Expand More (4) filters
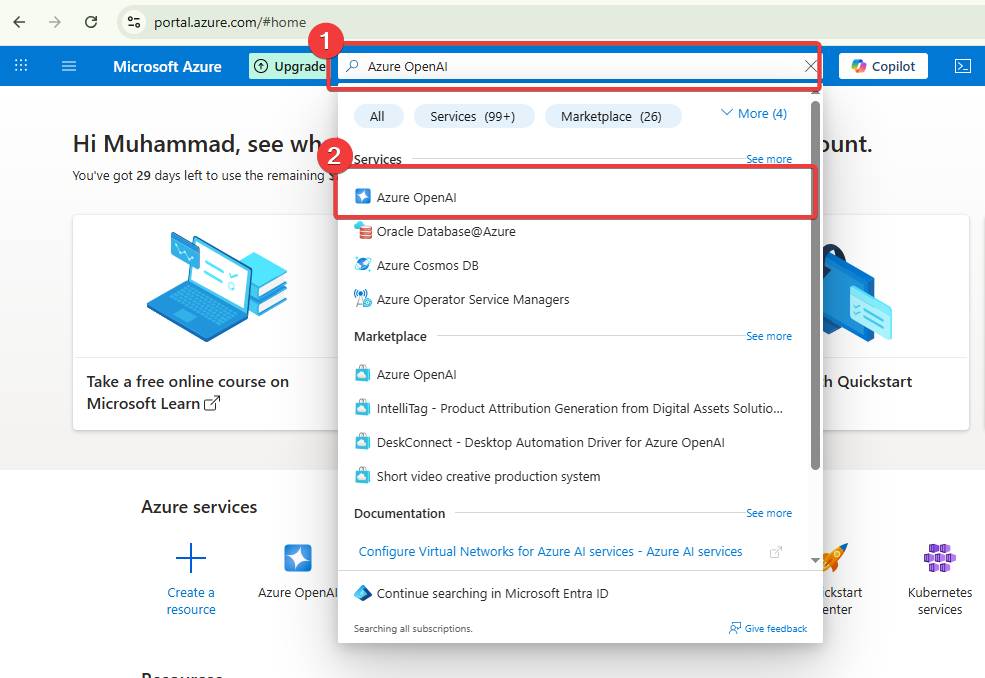The height and width of the screenshot is (678, 985). point(754,114)
